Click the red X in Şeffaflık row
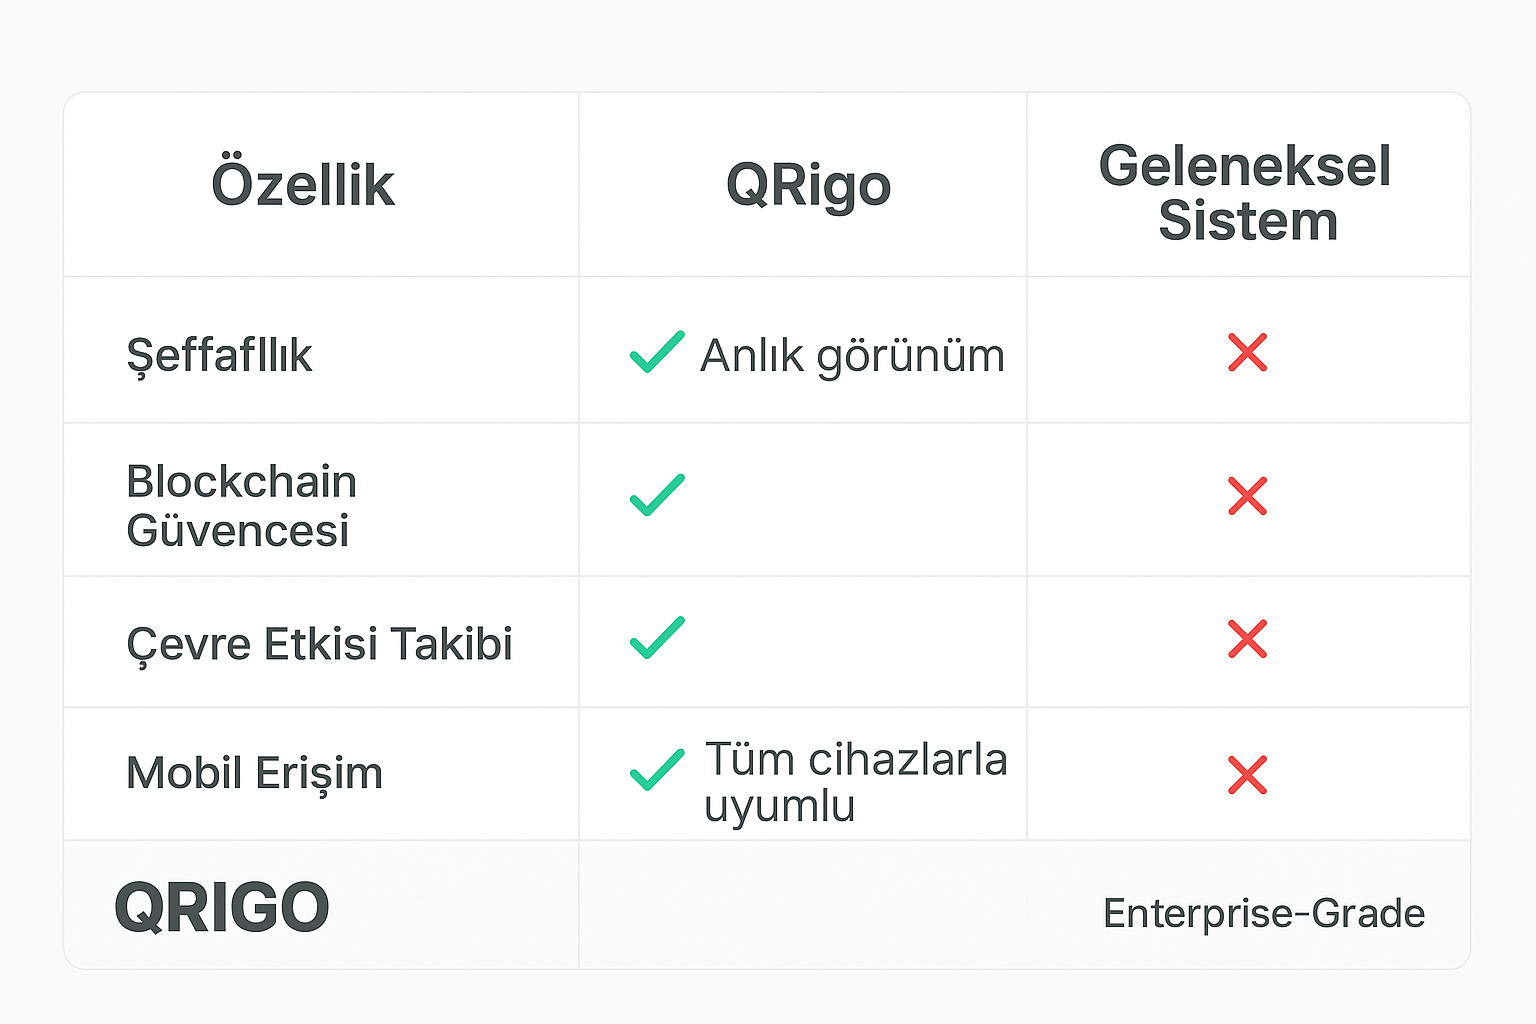This screenshot has width=1536, height=1024. (1247, 353)
